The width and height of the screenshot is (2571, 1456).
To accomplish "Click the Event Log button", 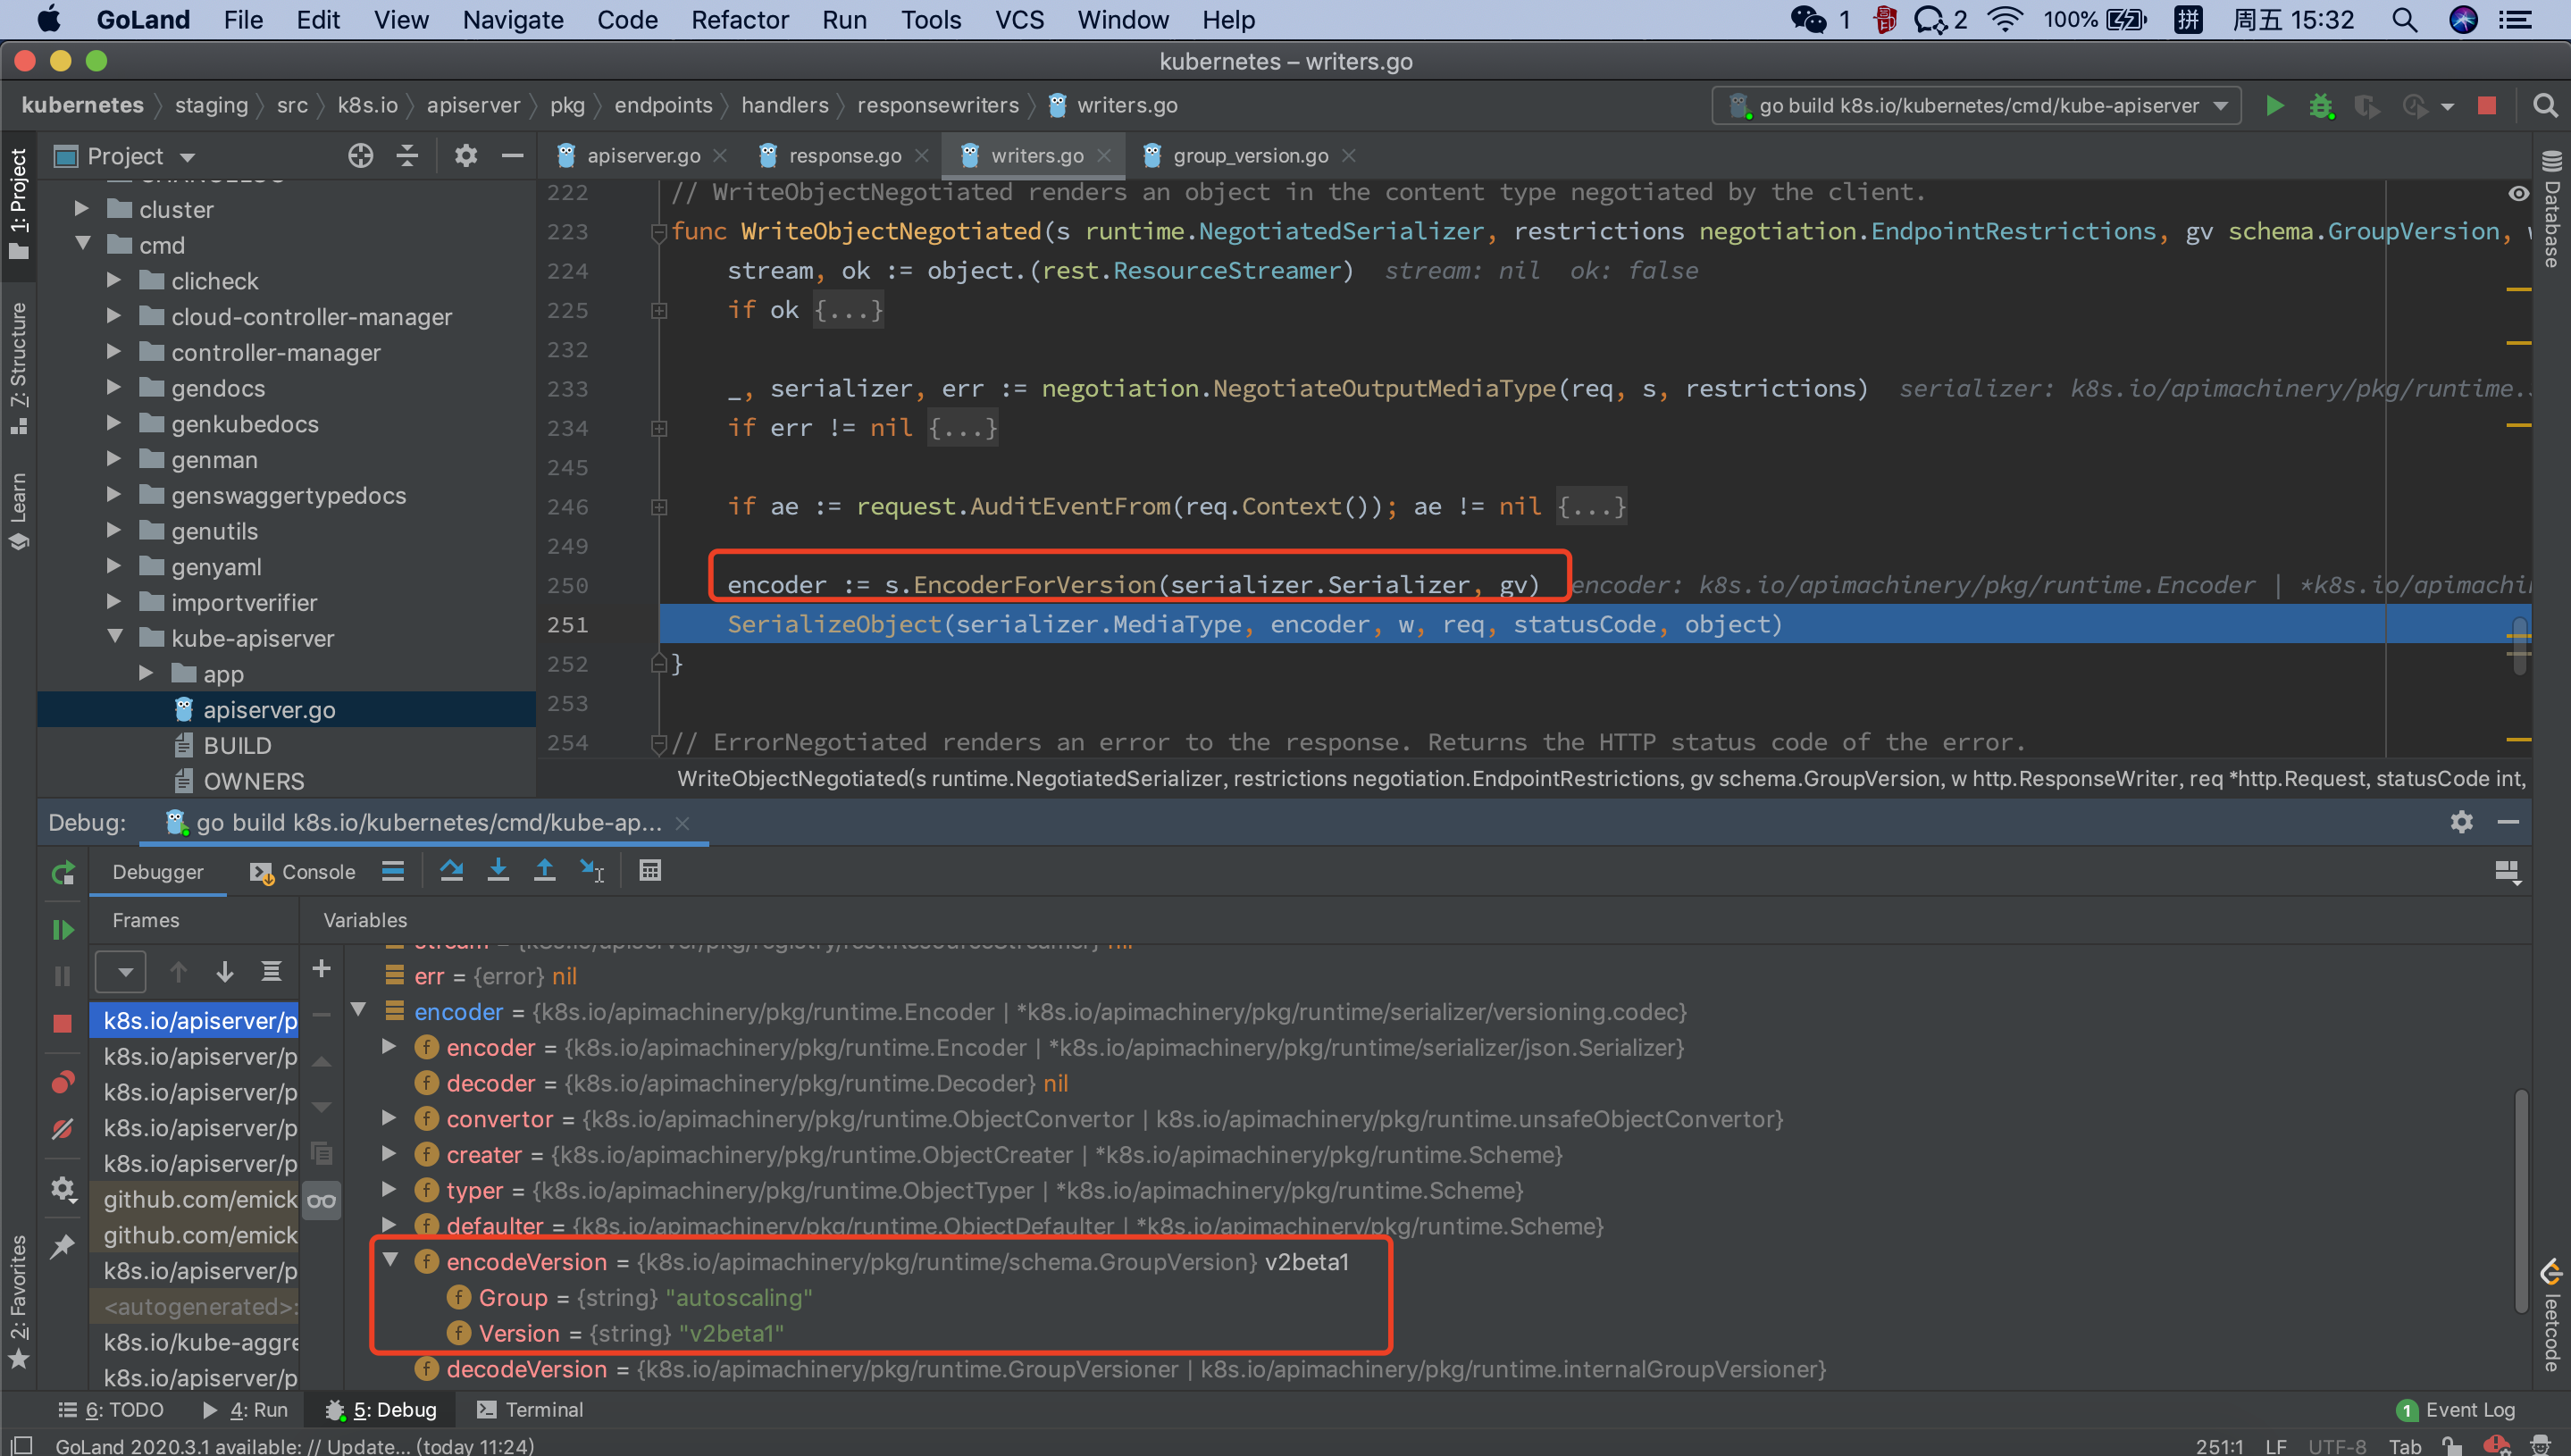I will [x=2457, y=1410].
